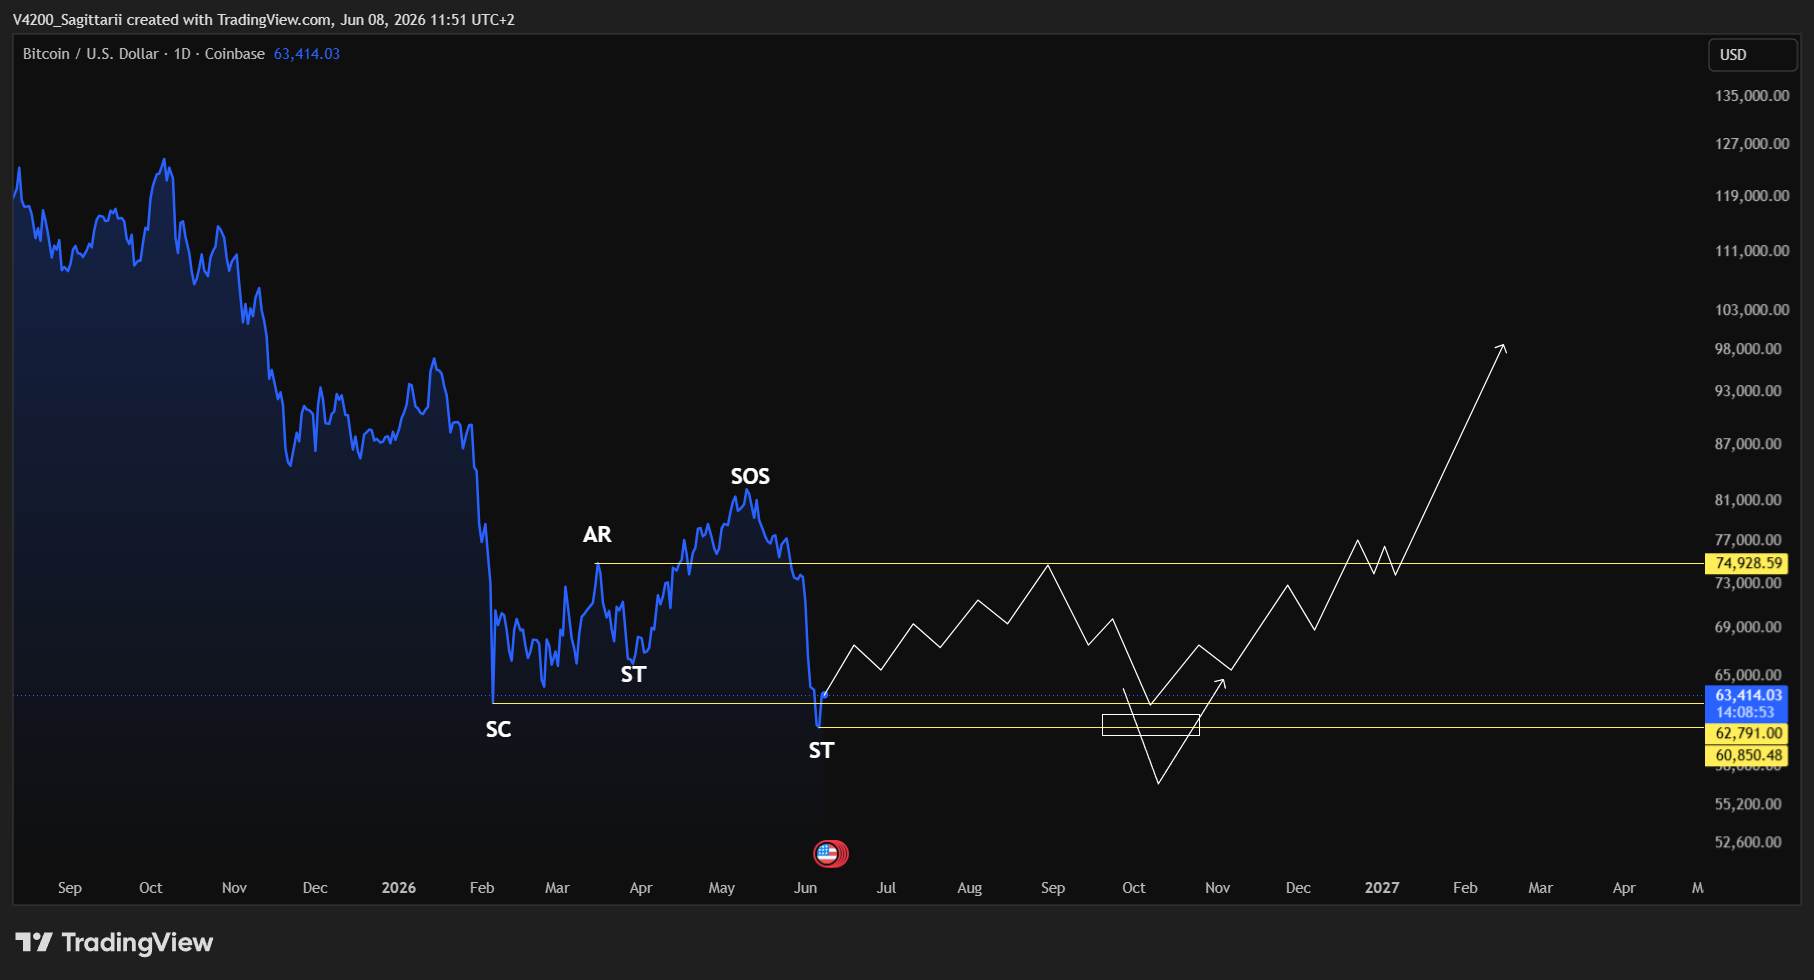1814x980 pixels.
Task: Open the USD currency selector
Action: (1752, 55)
